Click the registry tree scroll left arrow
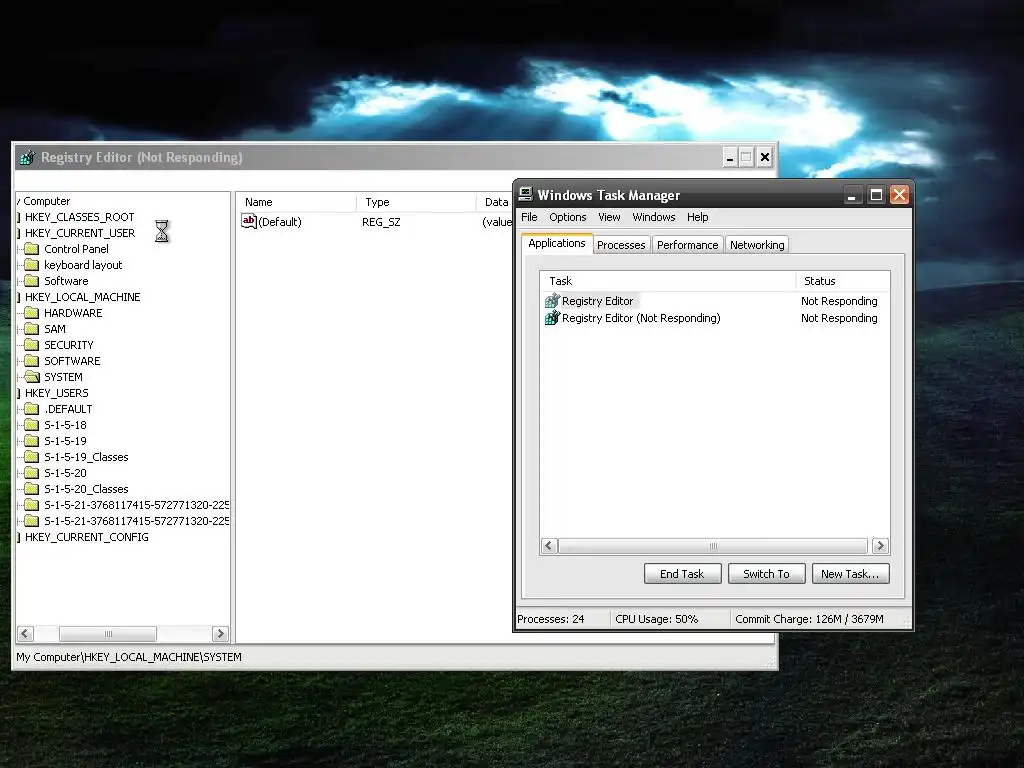The image size is (1024, 768). pyautogui.click(x=25, y=633)
